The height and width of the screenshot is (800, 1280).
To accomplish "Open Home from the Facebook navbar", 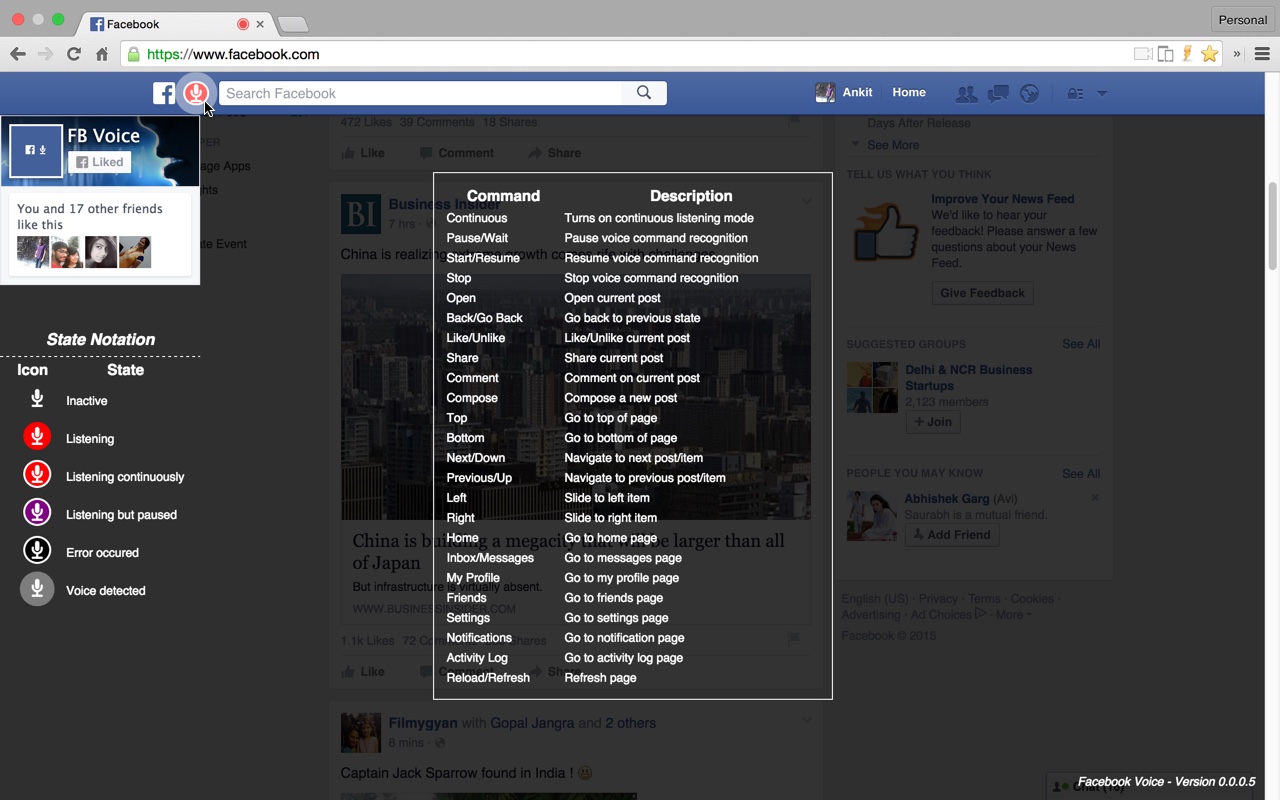I will coord(908,92).
